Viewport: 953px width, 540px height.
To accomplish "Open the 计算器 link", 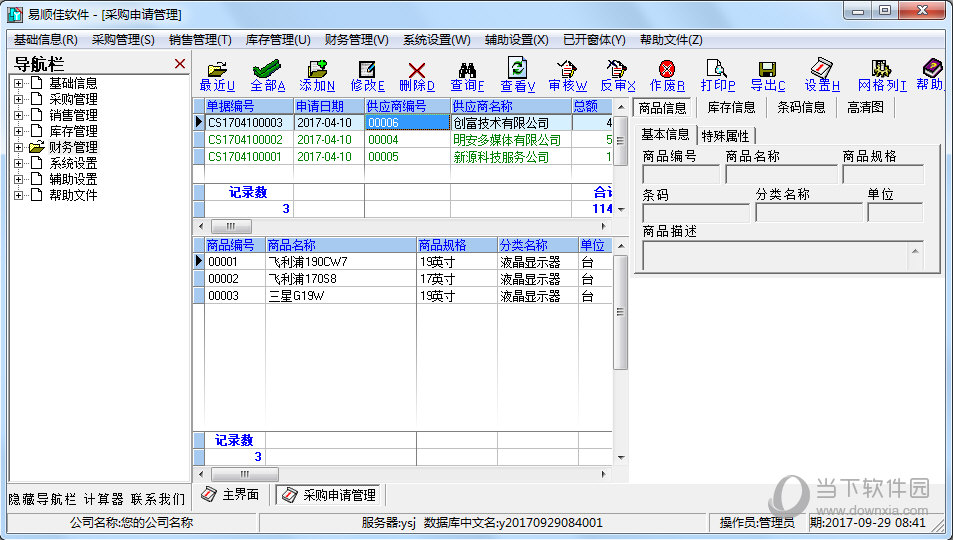I will coord(103,499).
